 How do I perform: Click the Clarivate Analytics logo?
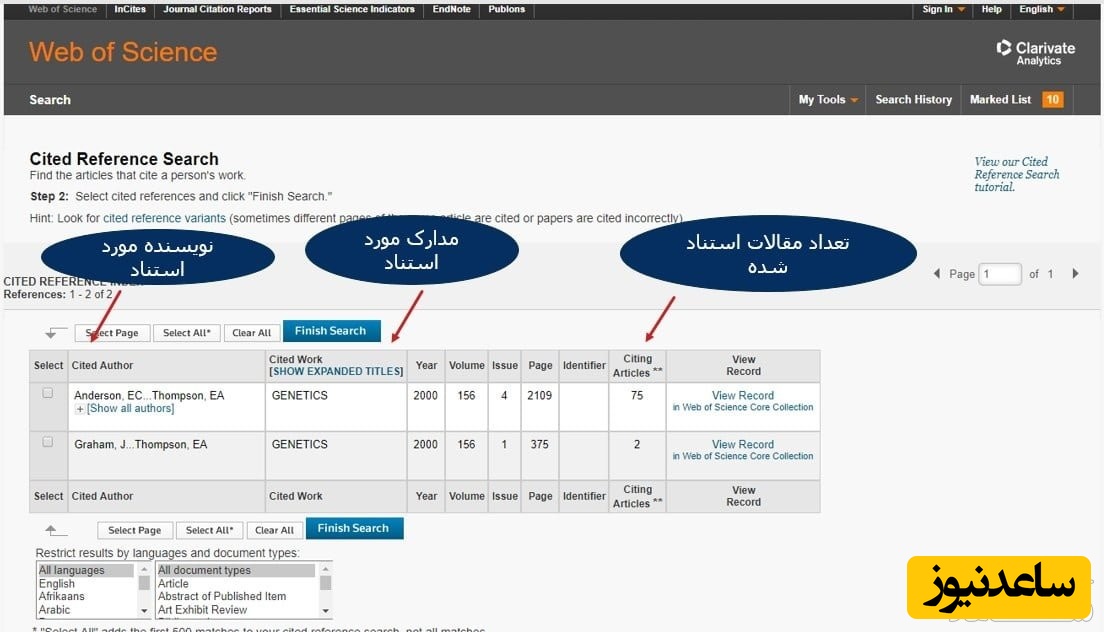pos(1036,53)
